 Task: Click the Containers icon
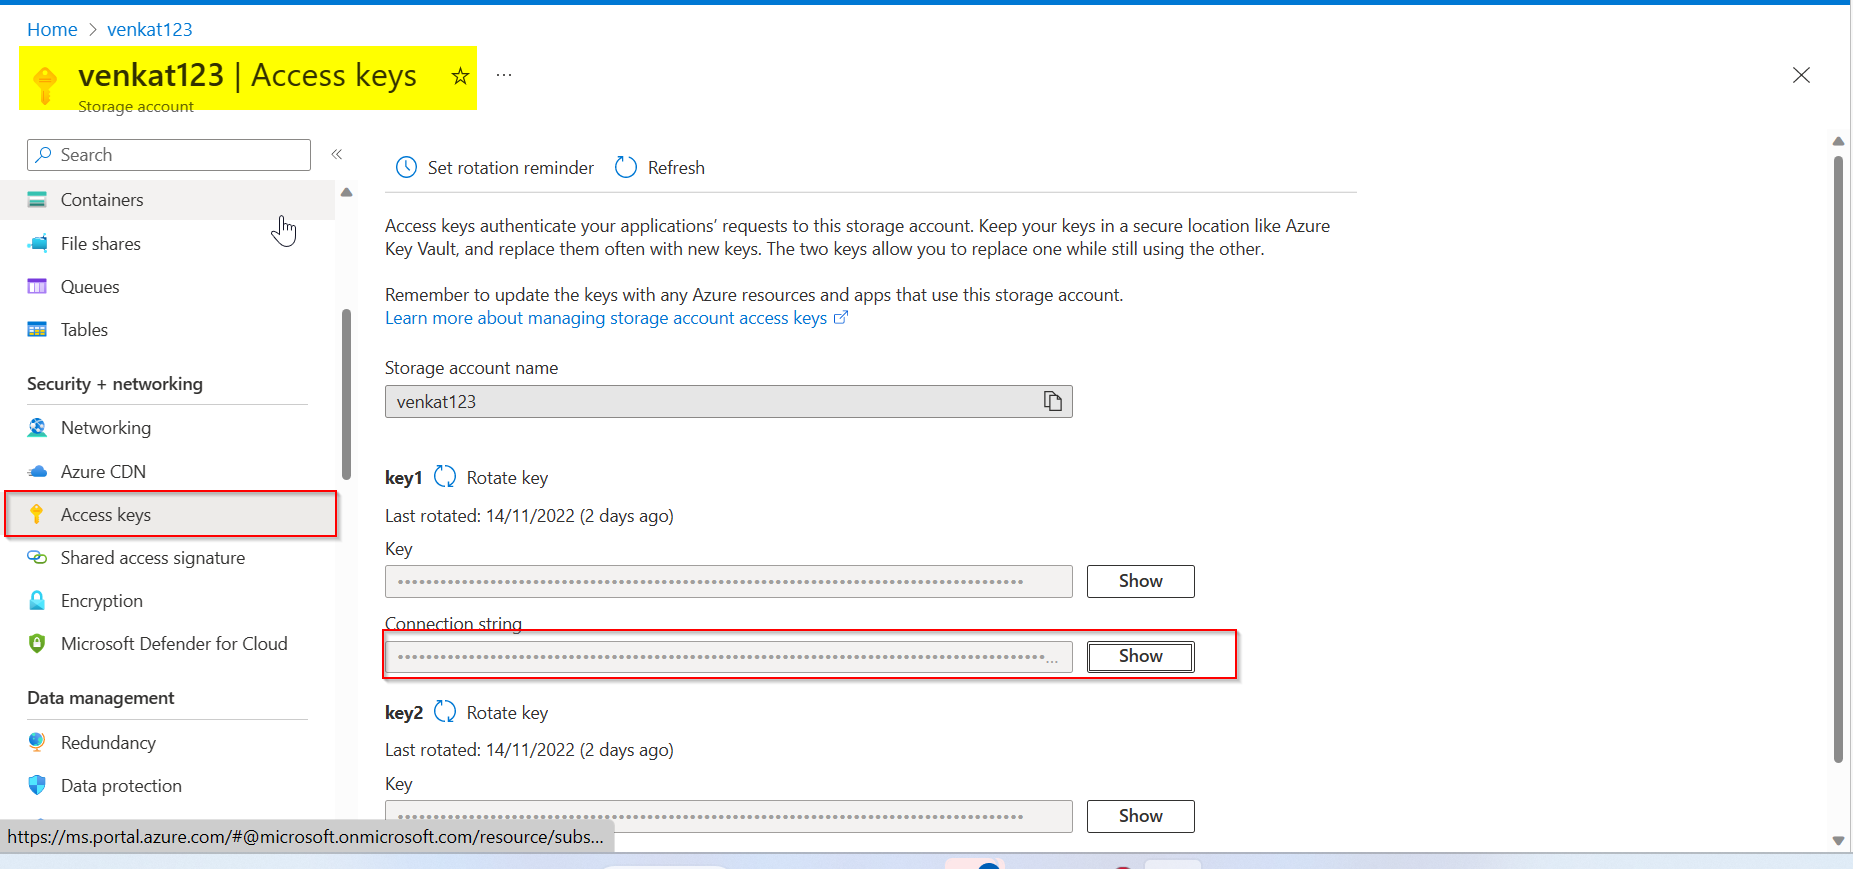pyautogui.click(x=37, y=200)
